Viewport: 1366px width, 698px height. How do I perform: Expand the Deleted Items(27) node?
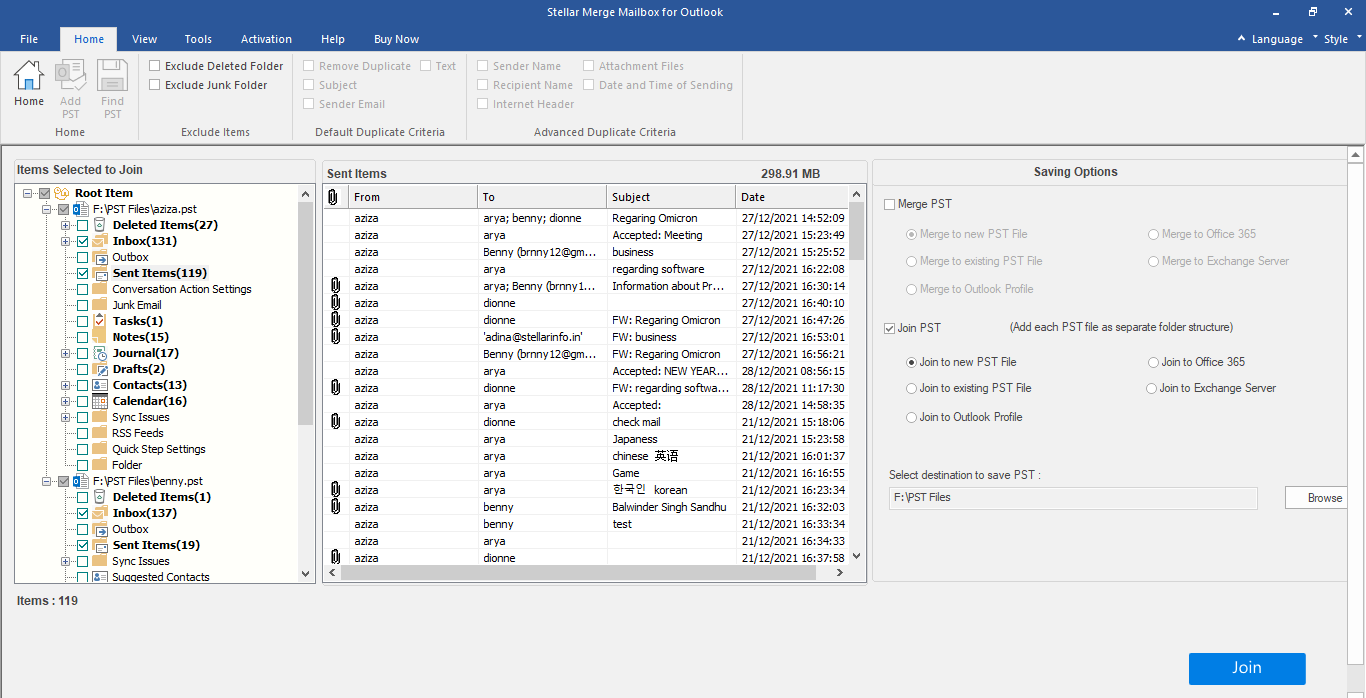pos(66,225)
